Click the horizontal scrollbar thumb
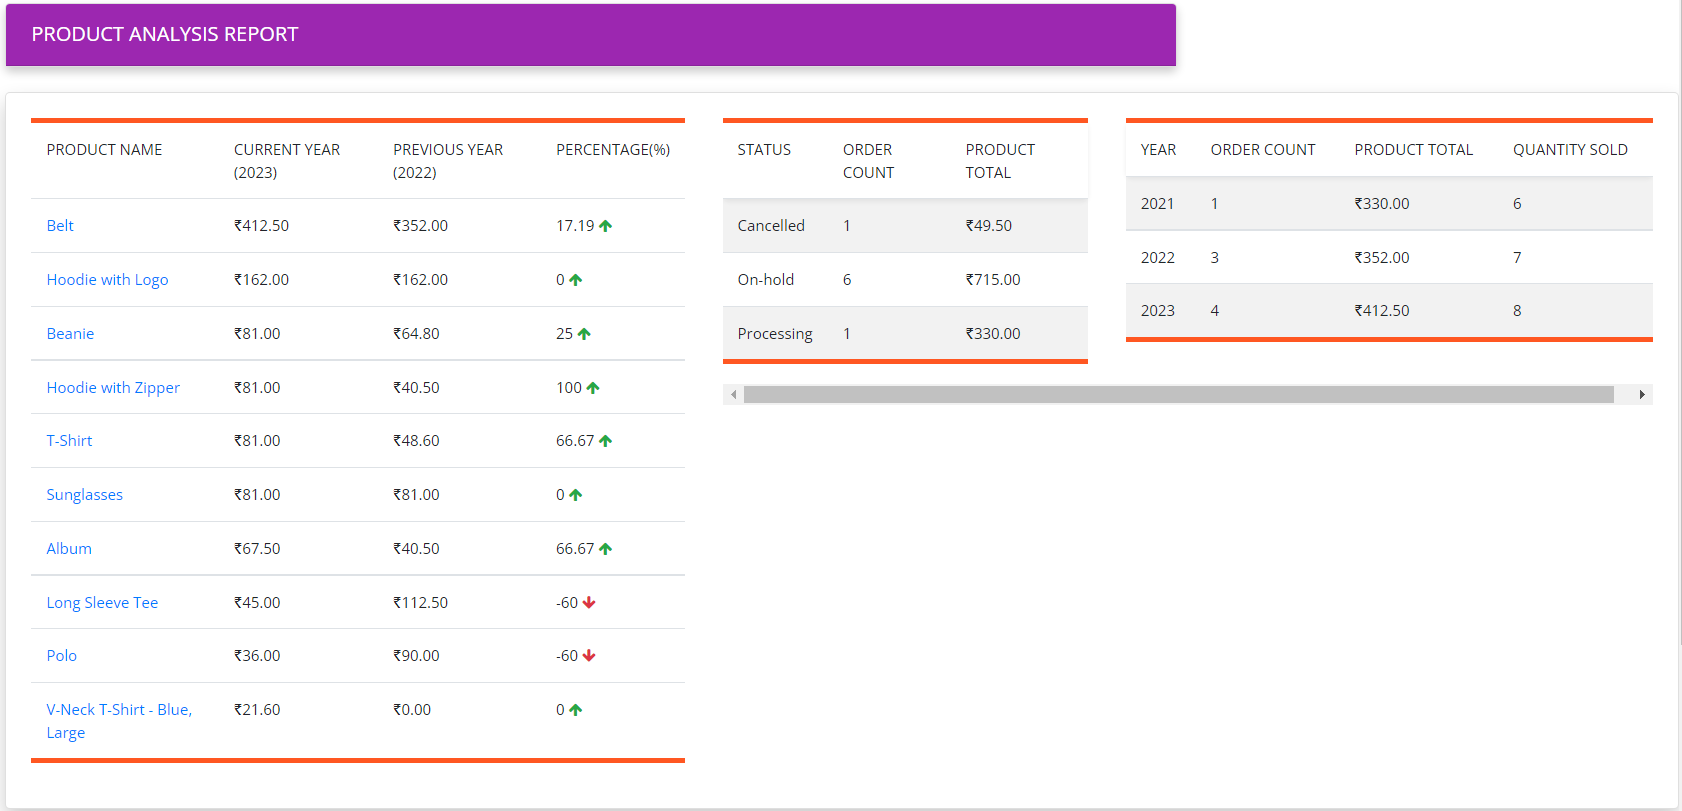The image size is (1682, 811). point(1178,395)
